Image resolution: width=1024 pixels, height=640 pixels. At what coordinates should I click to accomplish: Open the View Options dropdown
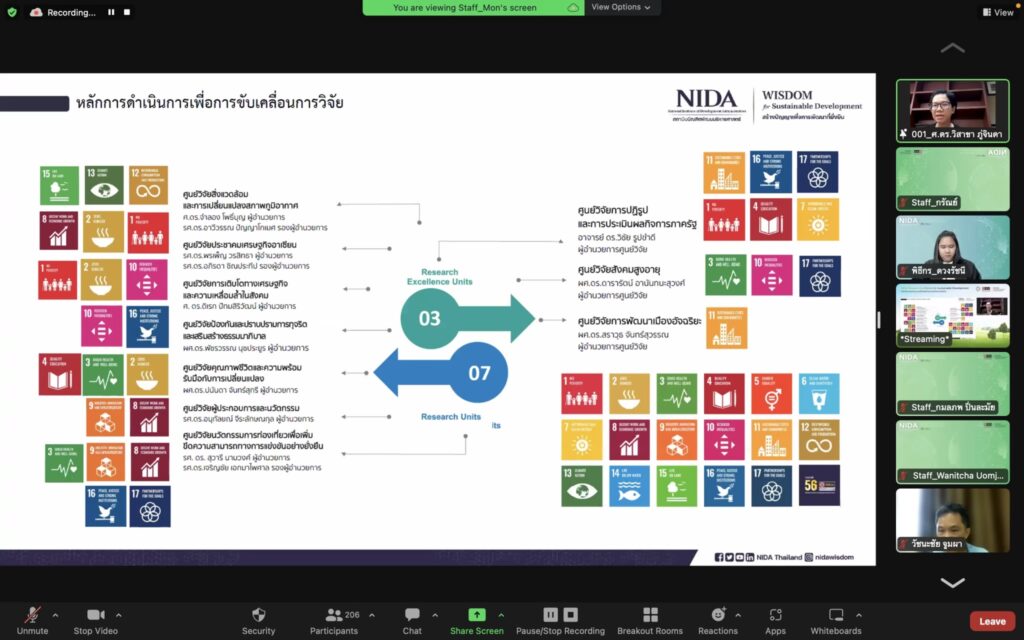(621, 7)
